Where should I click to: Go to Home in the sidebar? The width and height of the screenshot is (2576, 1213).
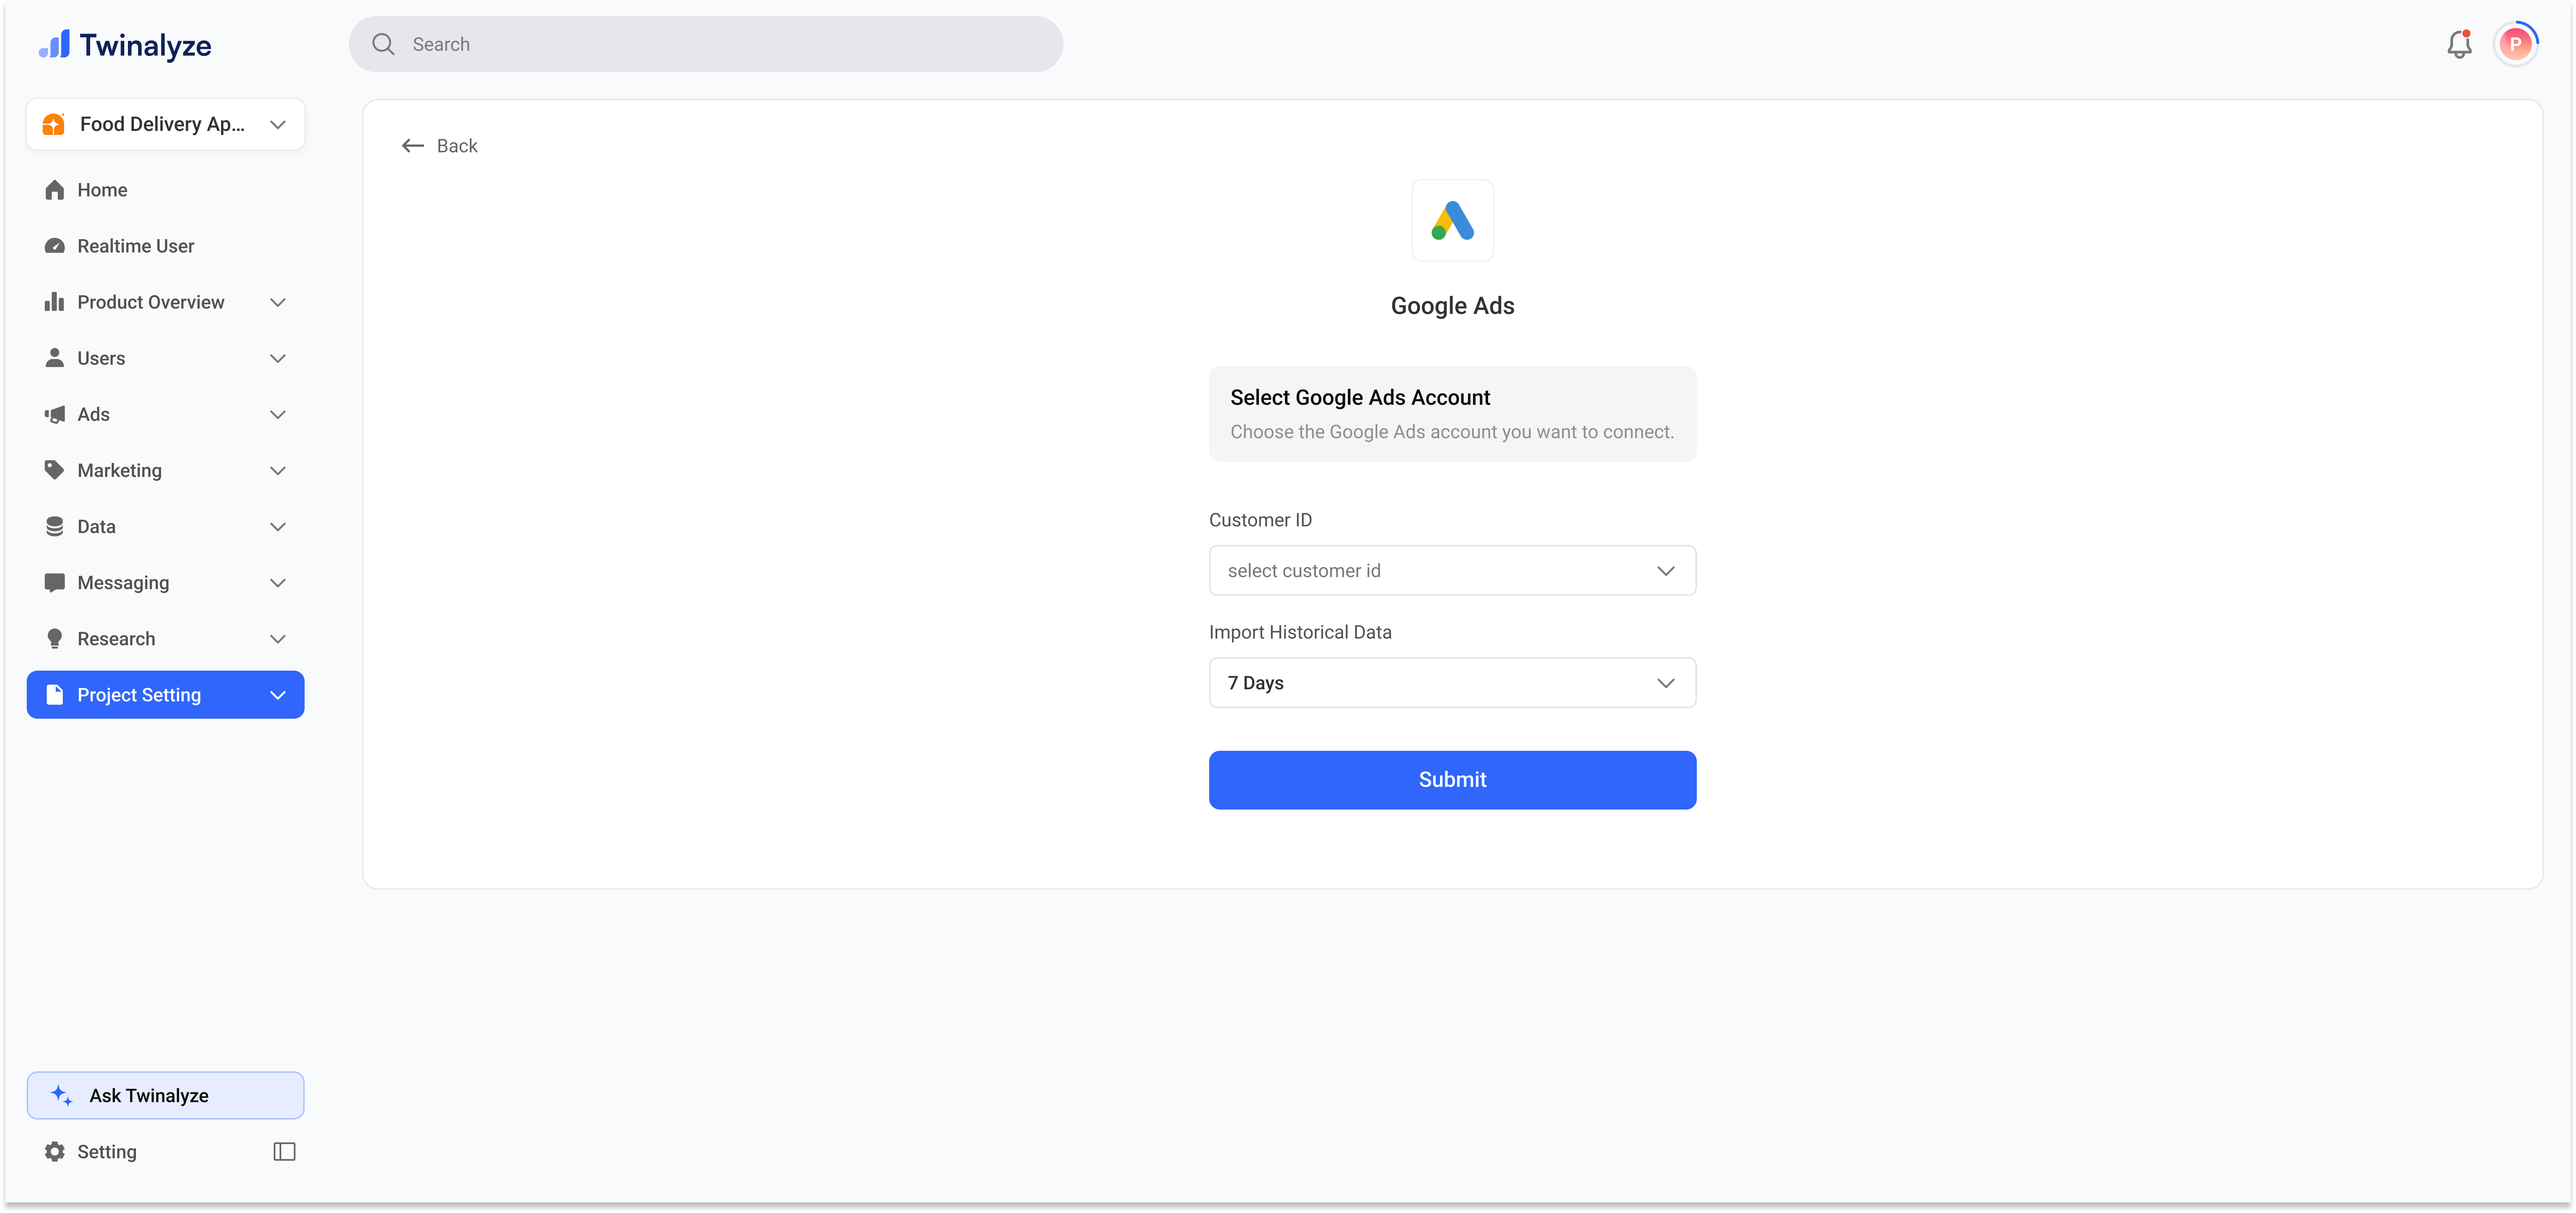[x=166, y=190]
